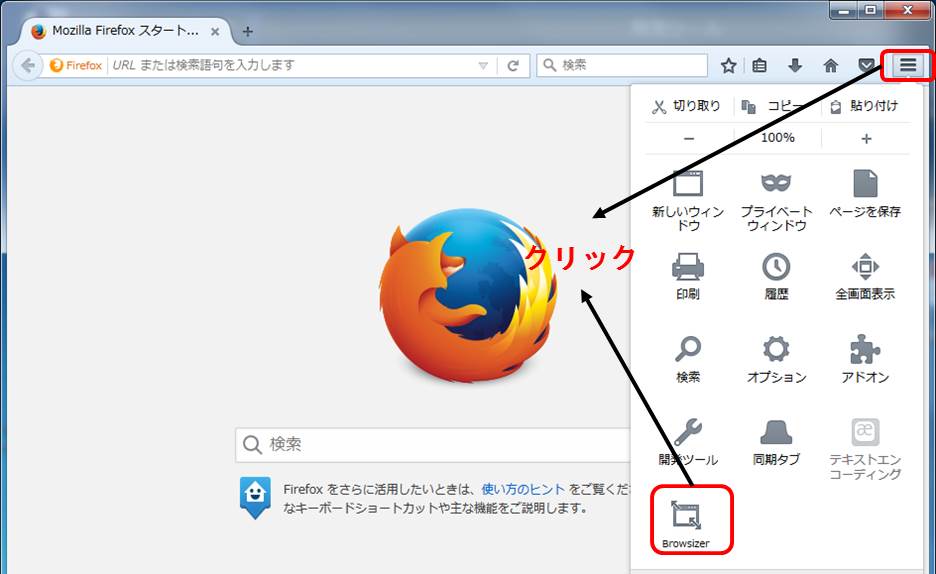The image size is (936, 574).
Task: Go to home page via house icon
Action: click(x=830, y=65)
